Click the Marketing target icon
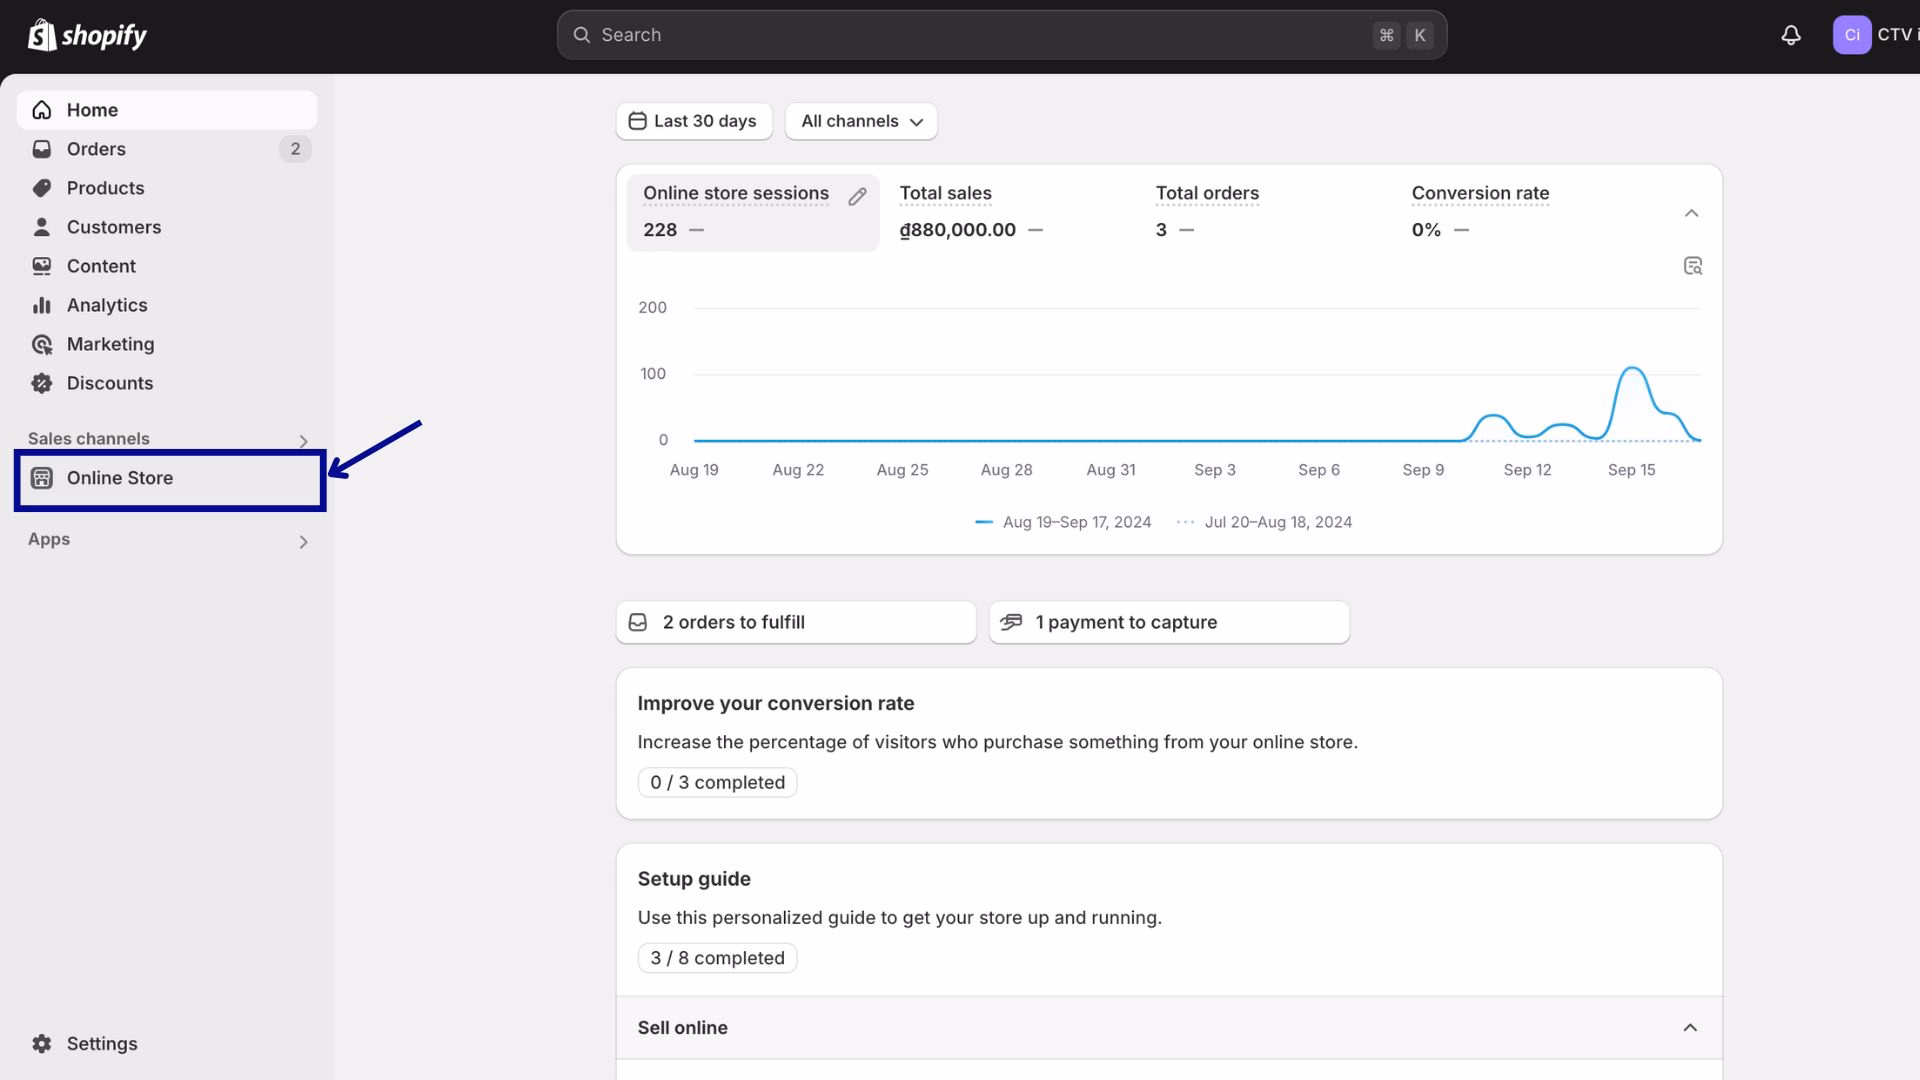 [x=42, y=344]
